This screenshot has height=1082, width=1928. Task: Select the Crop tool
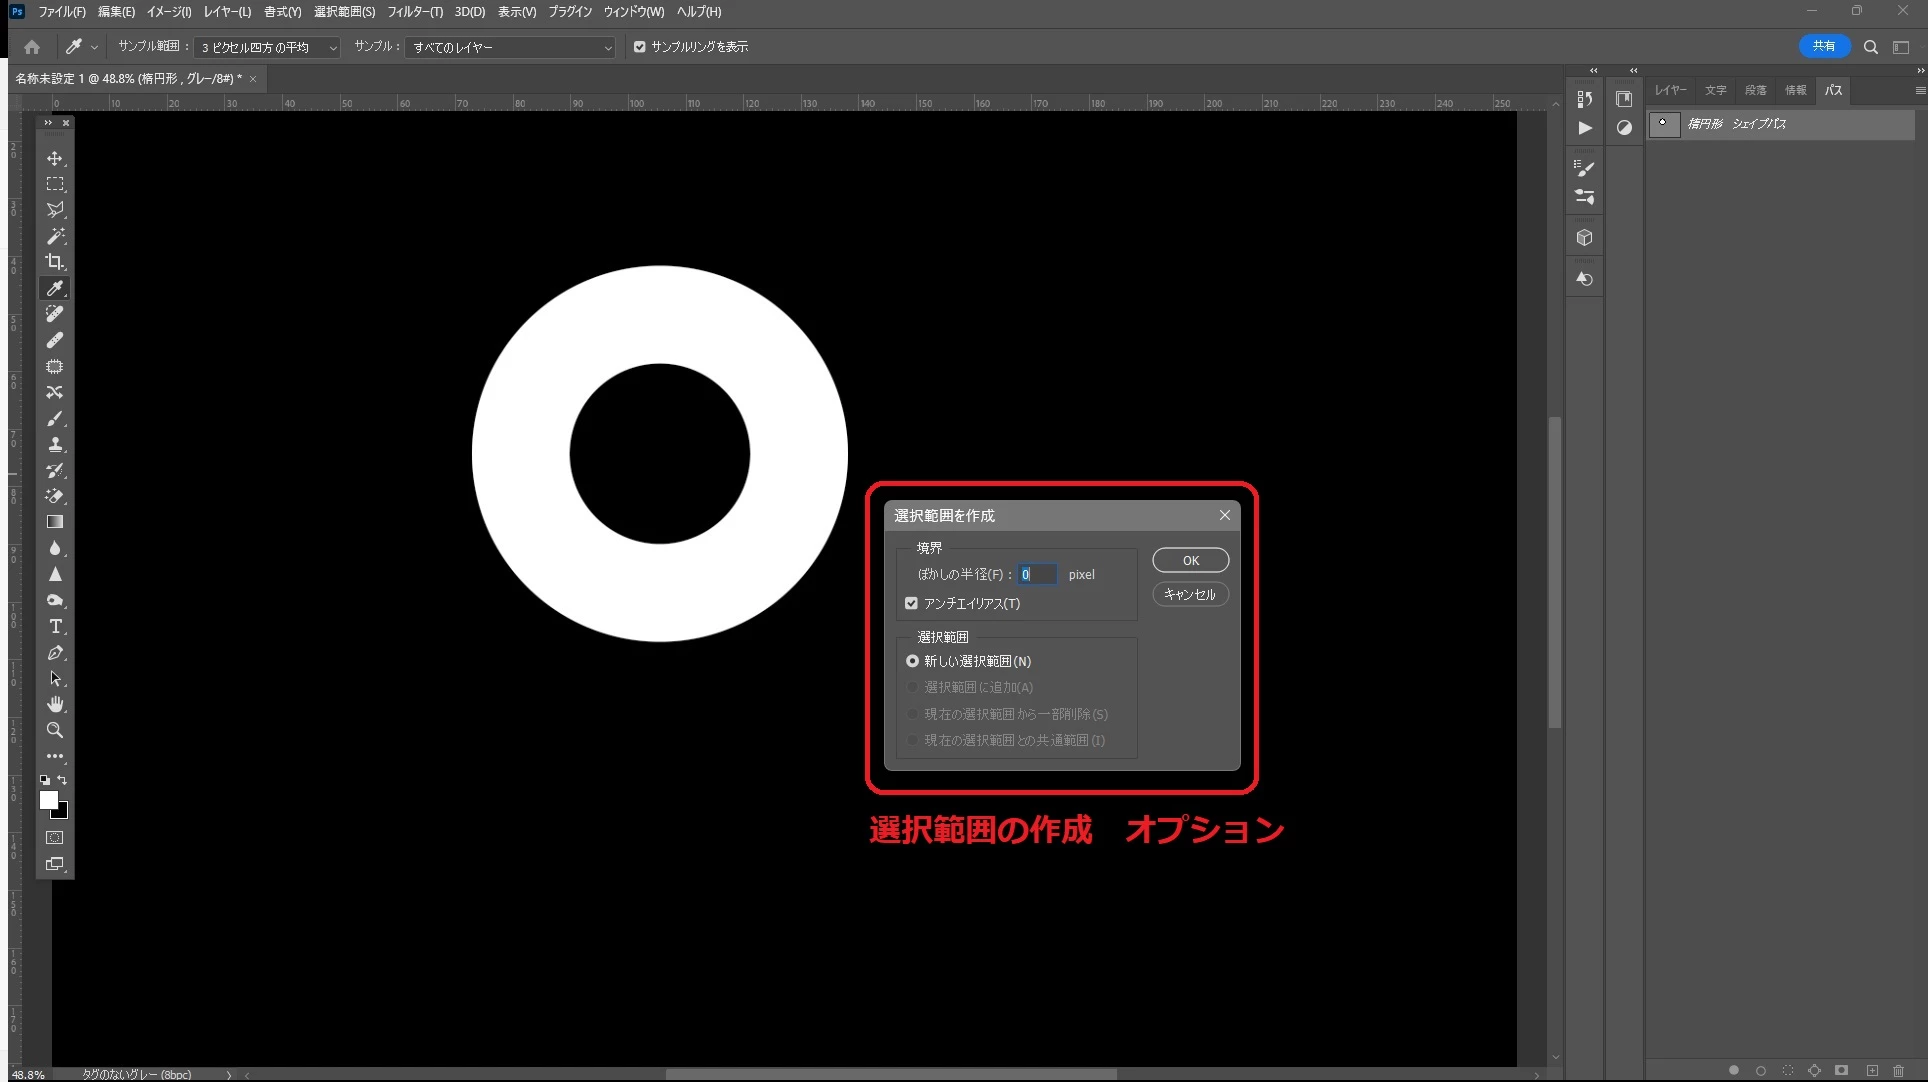click(x=55, y=262)
